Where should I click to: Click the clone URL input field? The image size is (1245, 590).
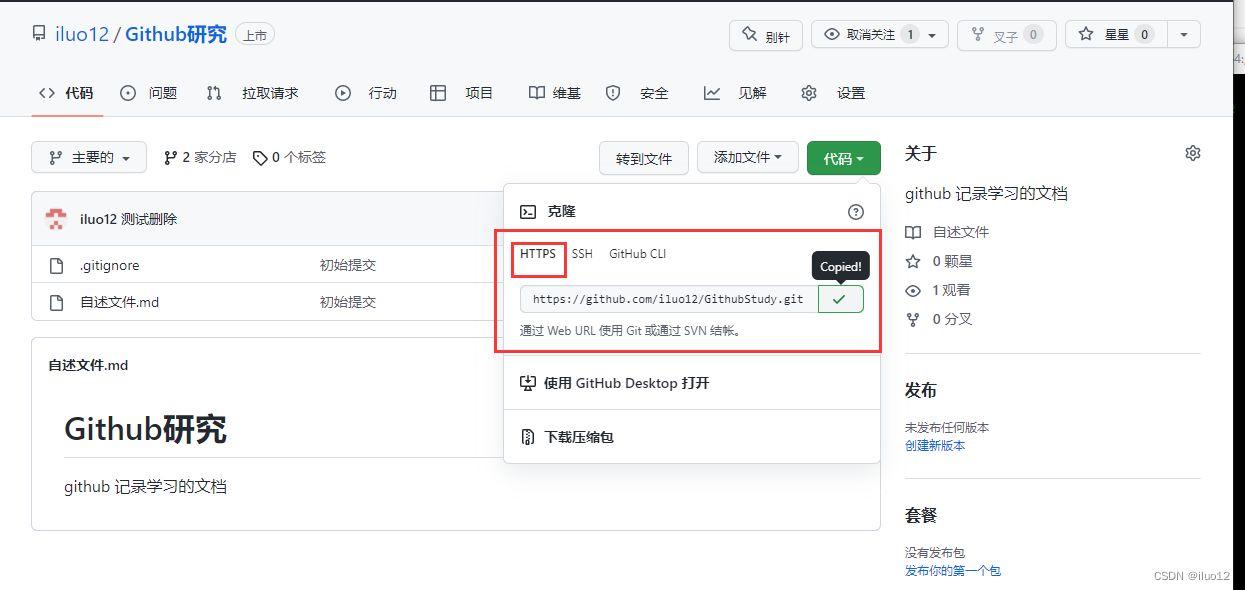669,299
